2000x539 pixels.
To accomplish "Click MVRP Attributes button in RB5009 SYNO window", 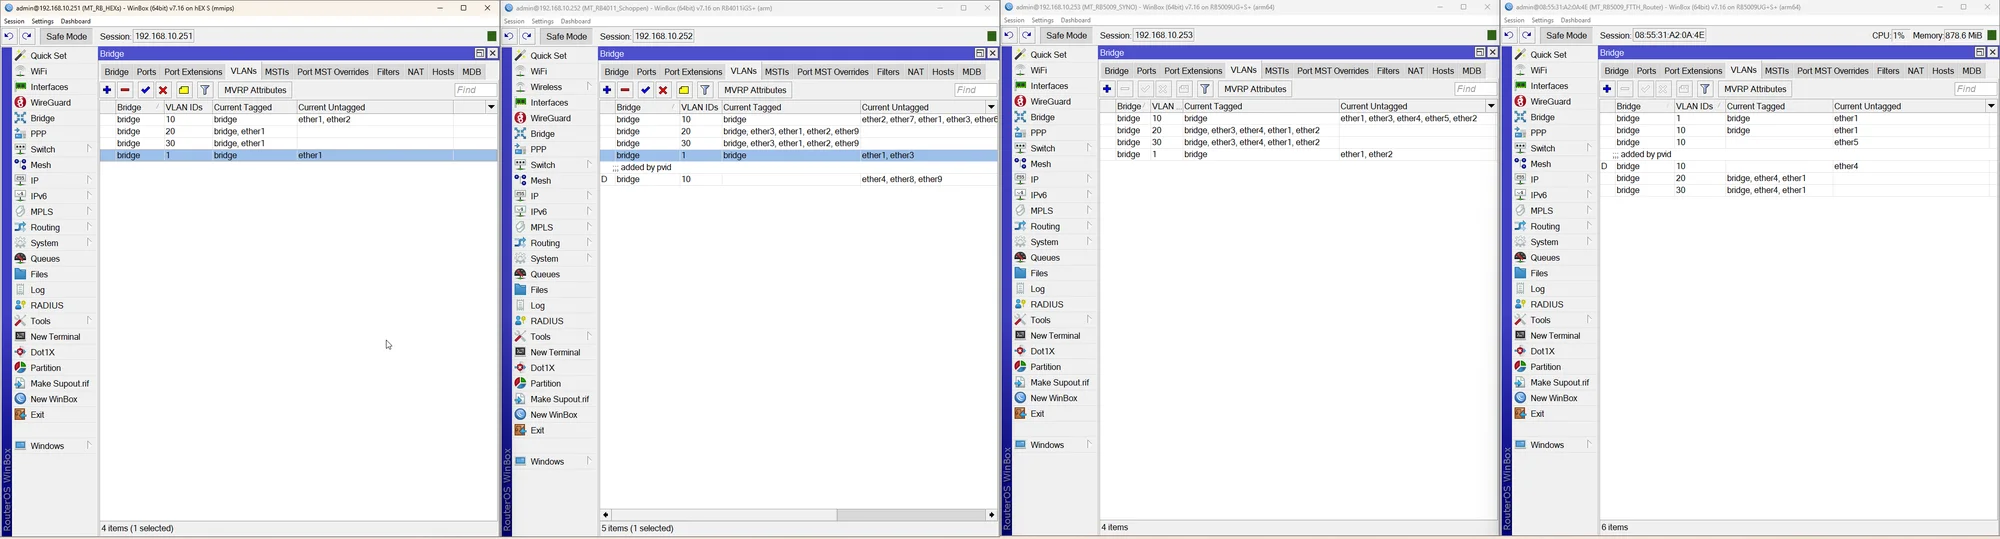I will point(1255,89).
